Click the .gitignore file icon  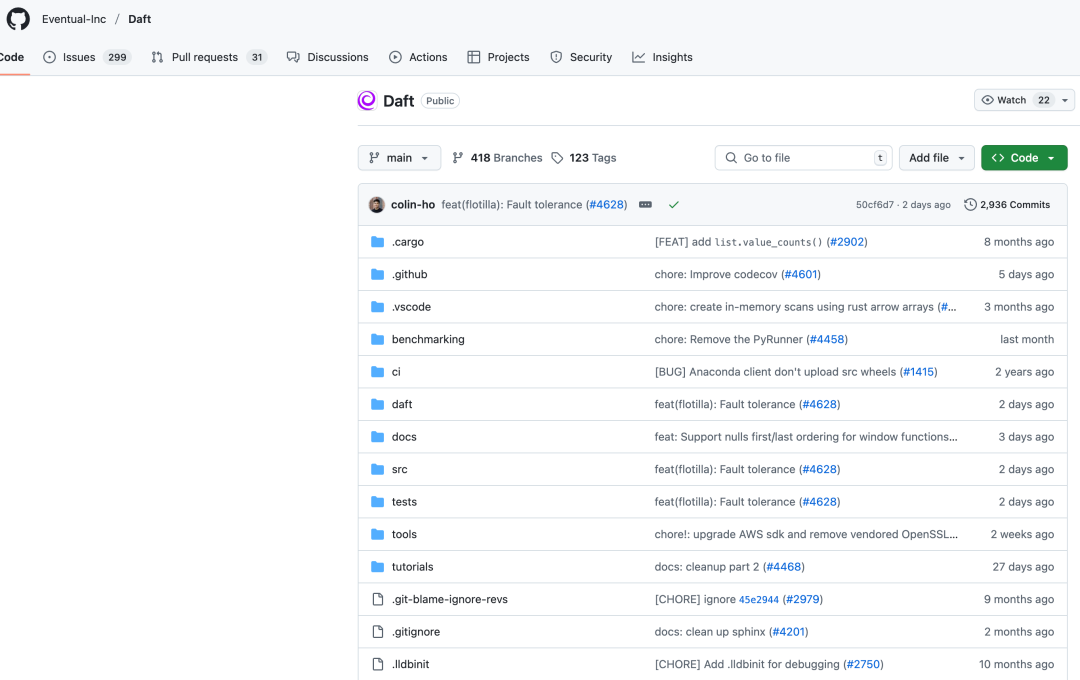[x=377, y=632]
